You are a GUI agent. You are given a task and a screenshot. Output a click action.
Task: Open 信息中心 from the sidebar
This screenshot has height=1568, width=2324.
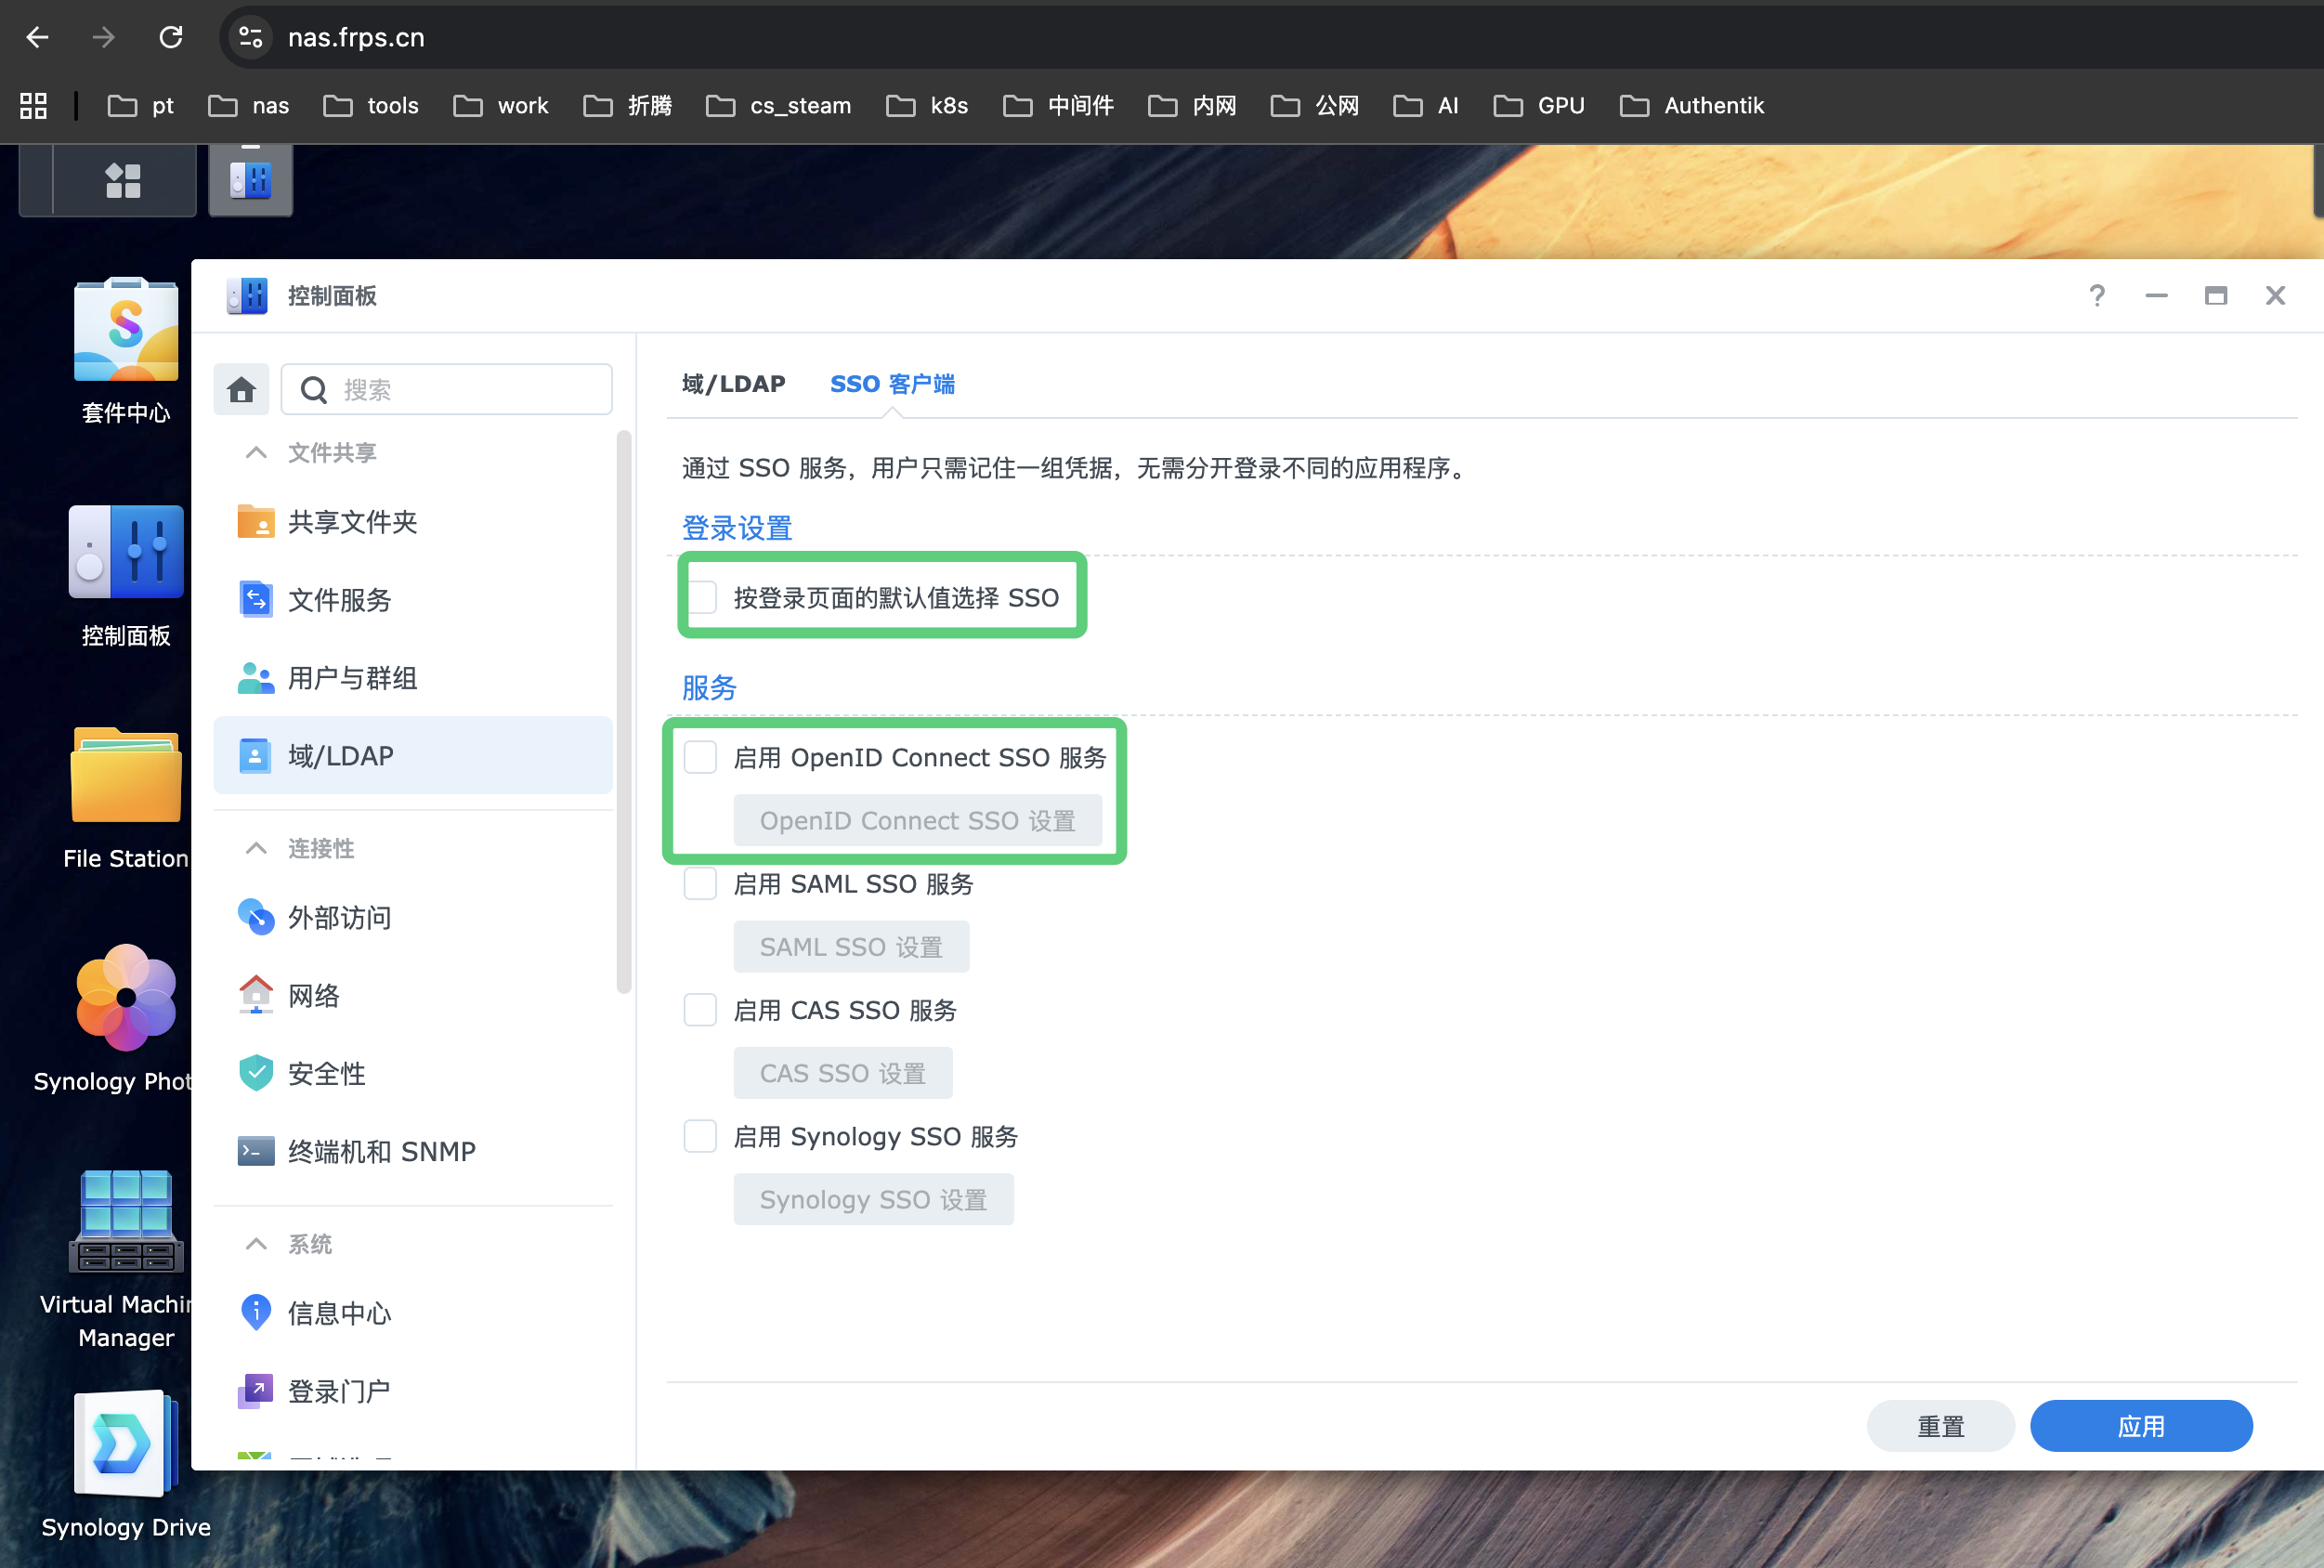tap(338, 1313)
